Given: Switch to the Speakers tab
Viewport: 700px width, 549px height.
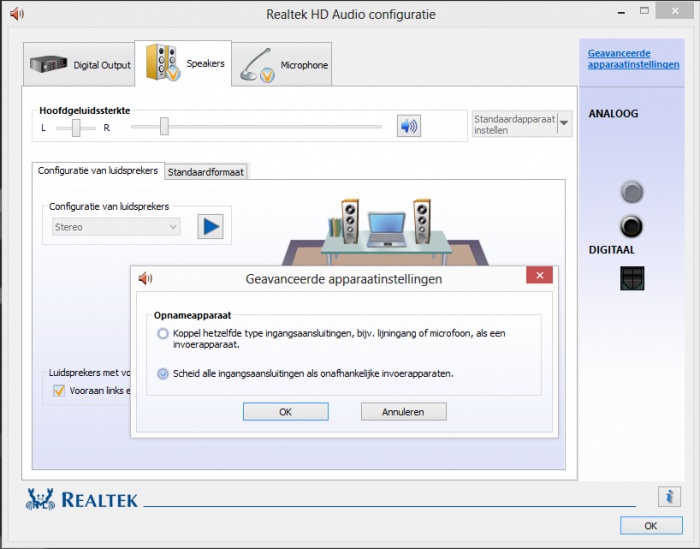Looking at the screenshot, I should 183,63.
